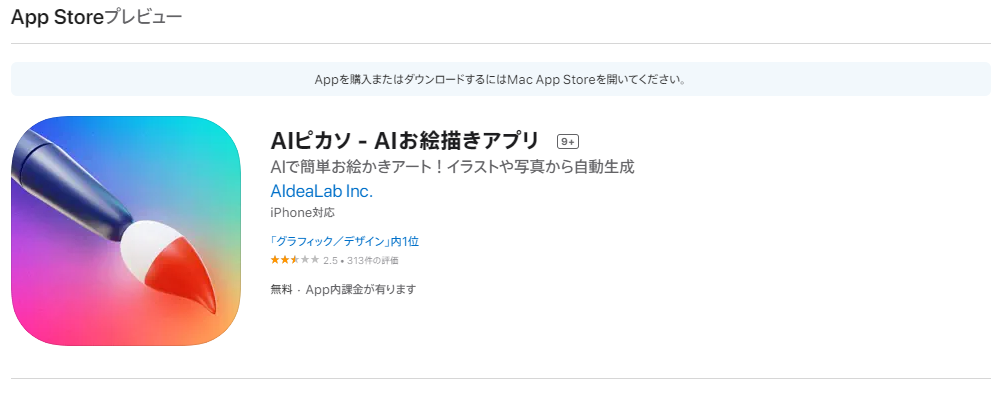Screen dimensions: 1004x393
Task: Click the 無料 price label
Action: (281, 289)
